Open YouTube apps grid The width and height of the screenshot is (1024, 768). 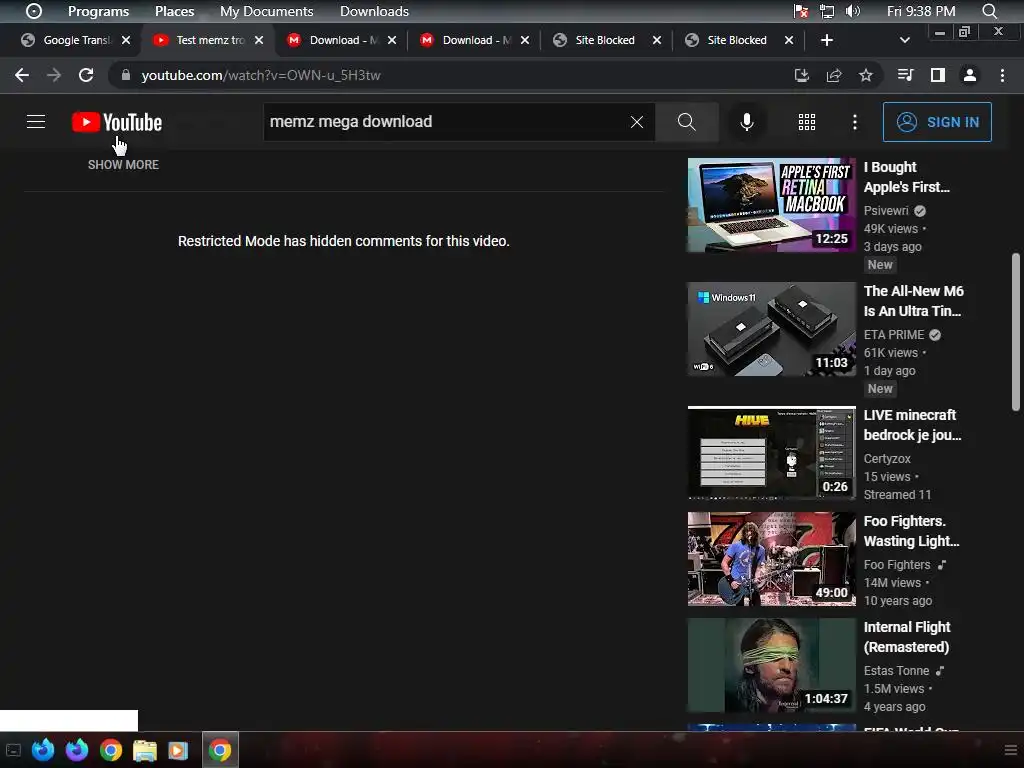pyautogui.click(x=807, y=121)
